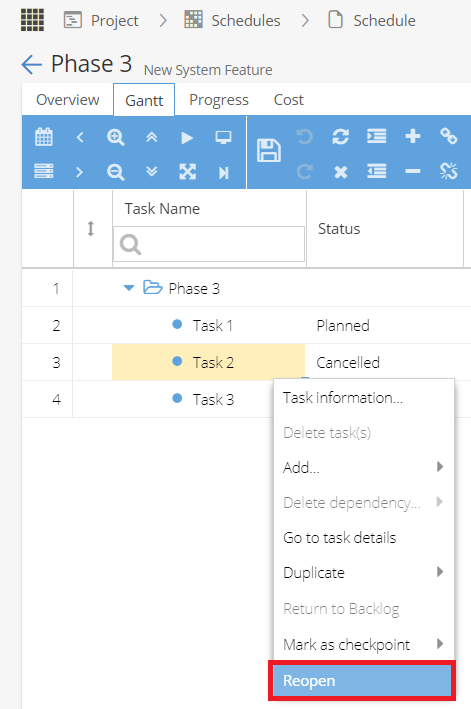The width and height of the screenshot is (471, 709).
Task: Zoom in on the Gantt chart
Action: click(116, 137)
